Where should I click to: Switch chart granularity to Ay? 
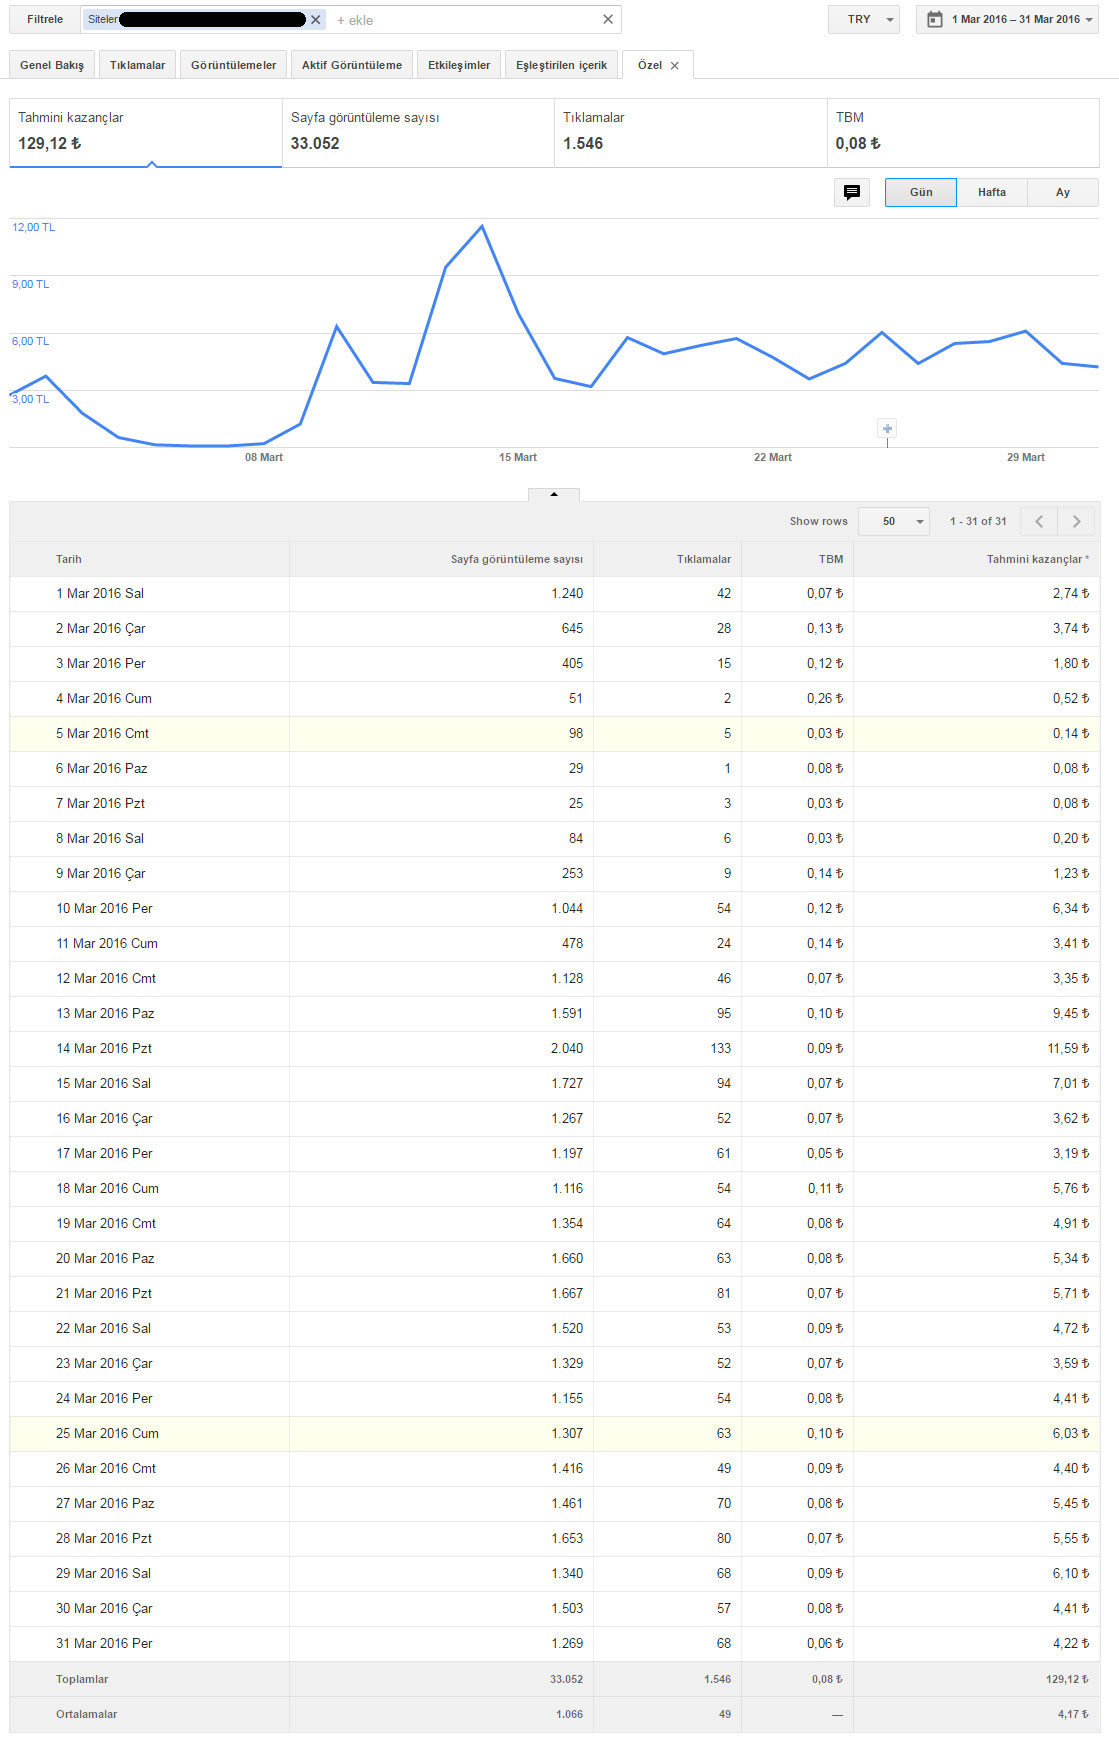click(1063, 192)
